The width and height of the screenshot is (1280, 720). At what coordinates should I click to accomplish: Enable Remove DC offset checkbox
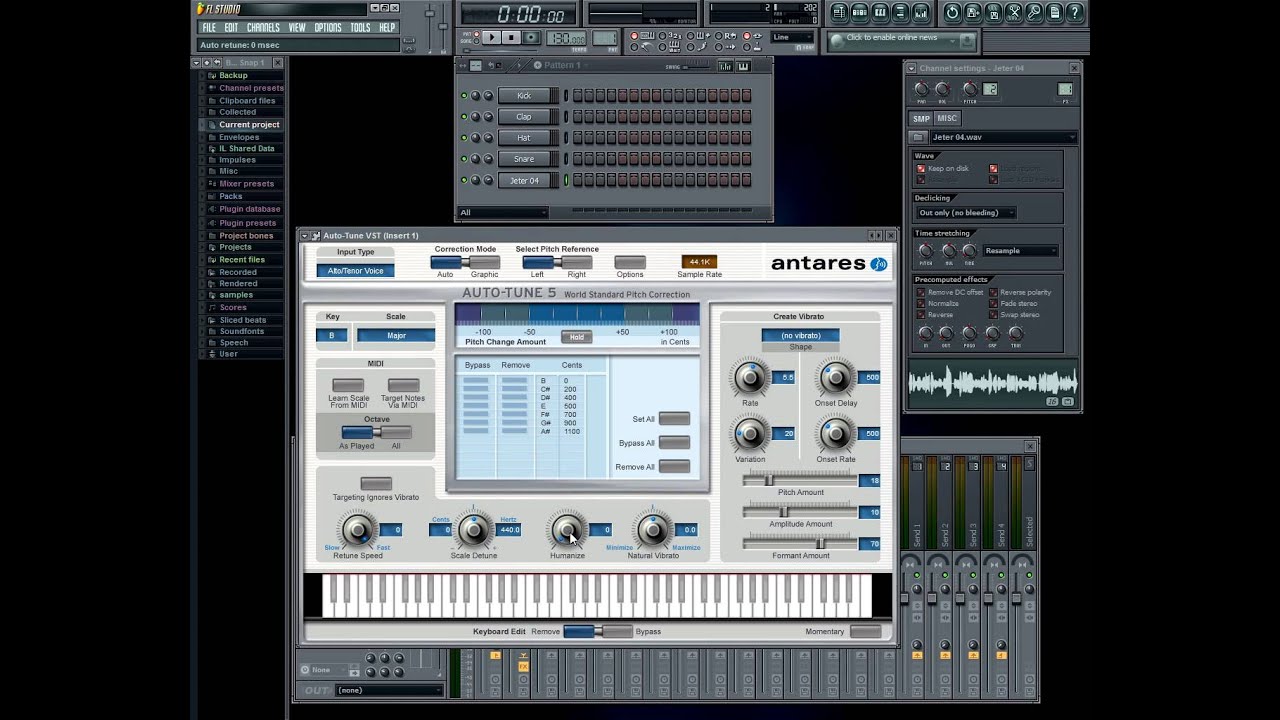click(x=921, y=293)
